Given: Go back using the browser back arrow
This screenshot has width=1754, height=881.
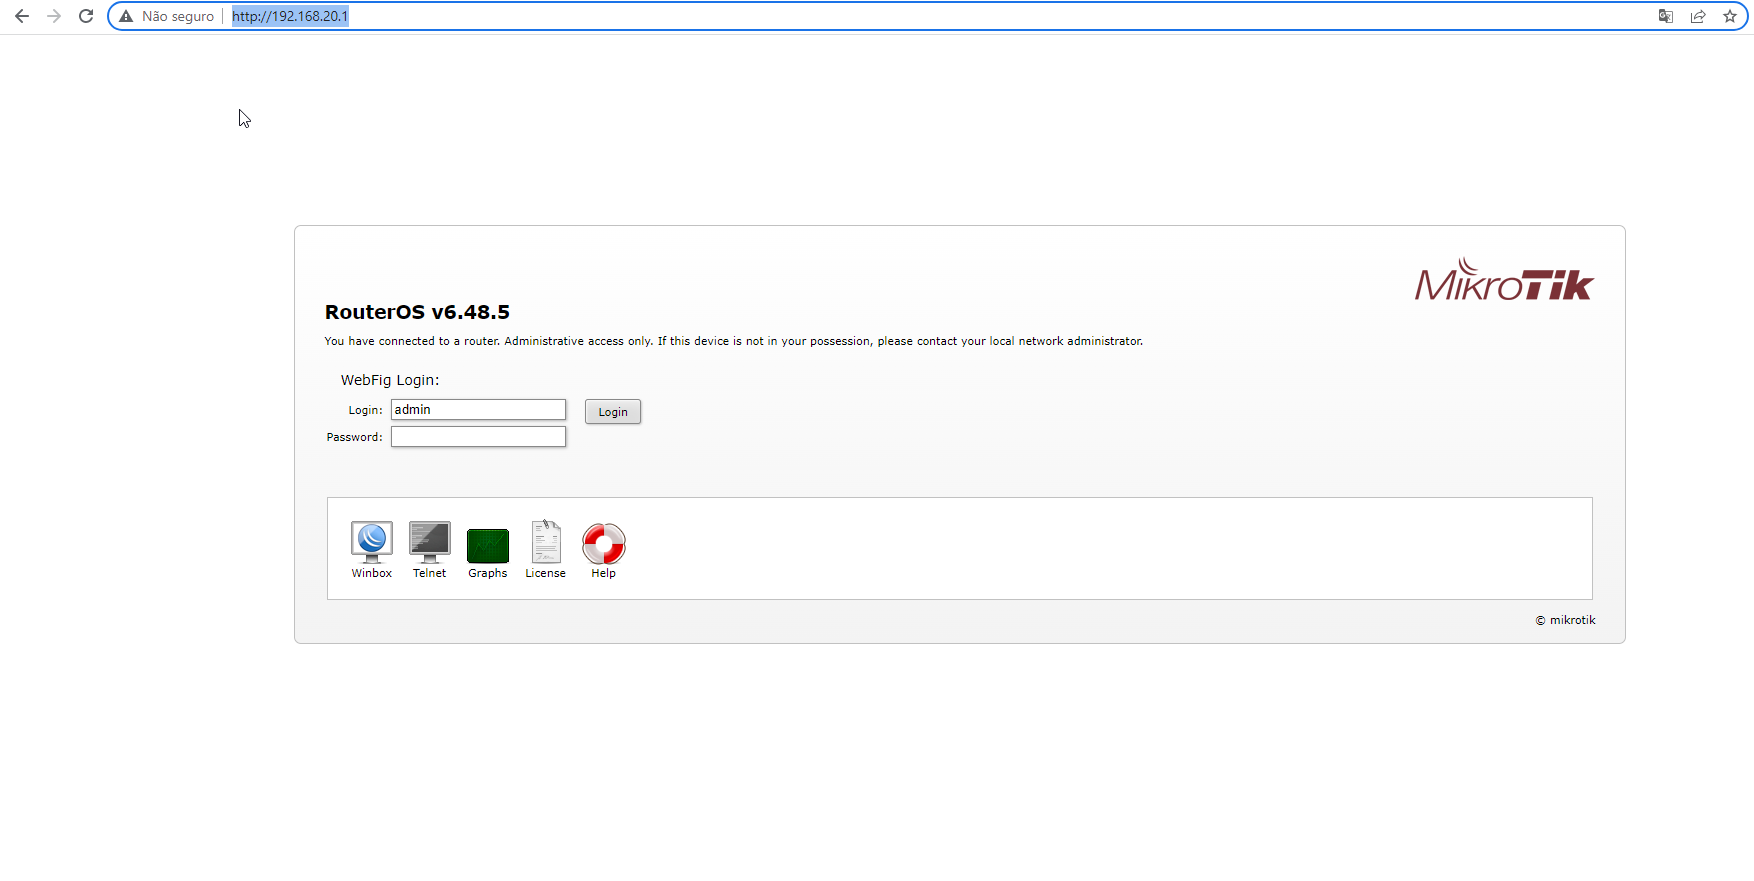Looking at the screenshot, I should point(22,16).
